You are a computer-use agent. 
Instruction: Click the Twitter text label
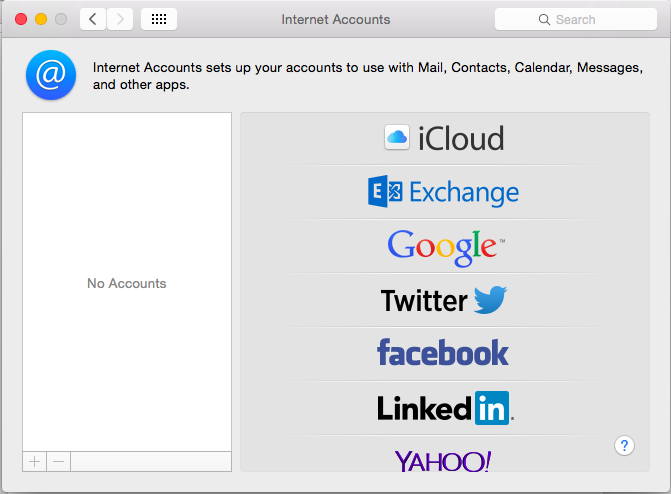click(x=424, y=300)
